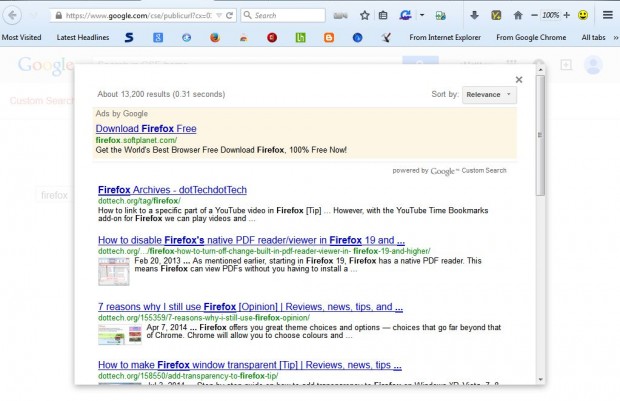The width and height of the screenshot is (620, 401).
Task: Open the From Google Chrome bookmarks folder
Action: (531, 38)
